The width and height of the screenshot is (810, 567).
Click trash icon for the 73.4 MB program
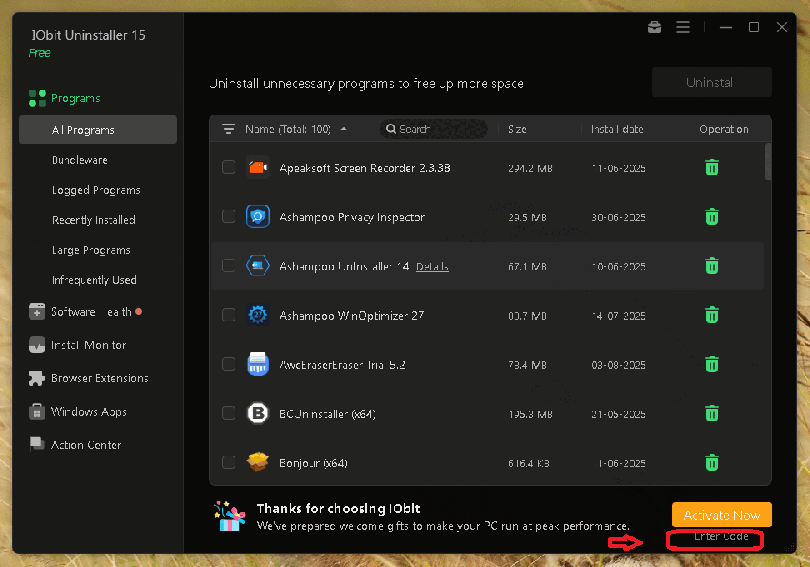712,364
